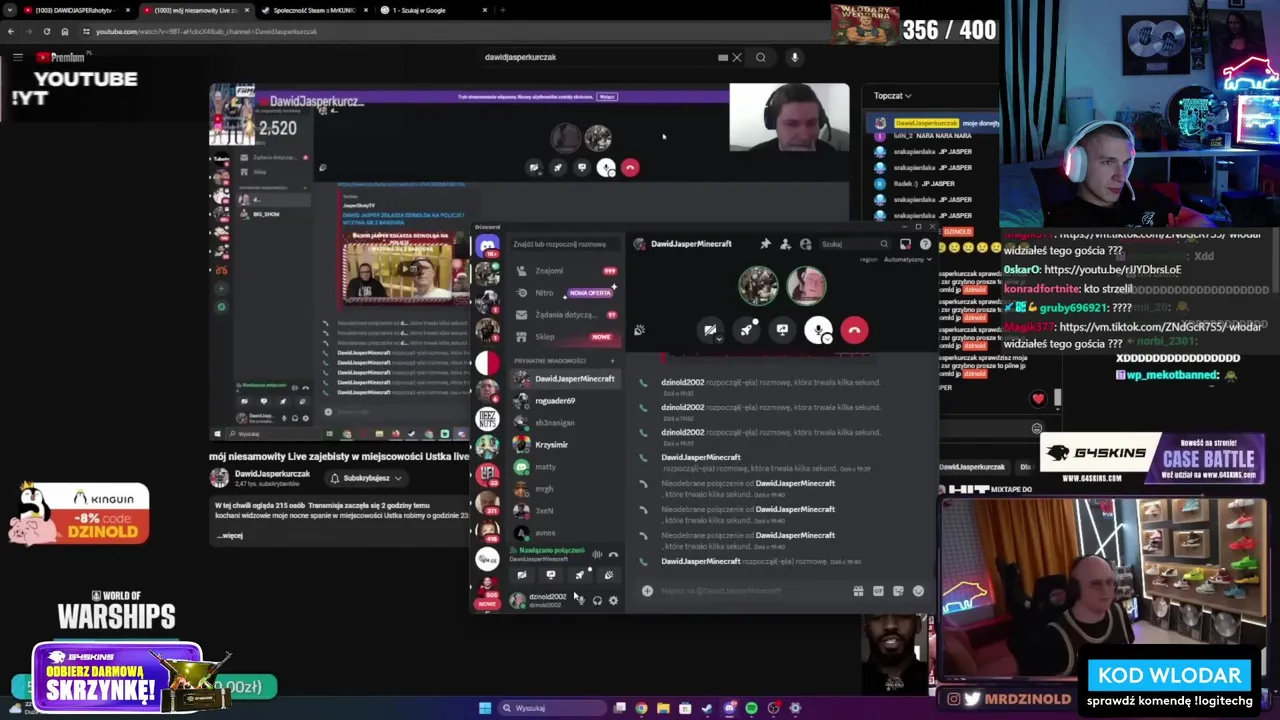Viewport: 1280px width, 720px height.
Task: Share your screen in the Discord call
Action: point(782,330)
